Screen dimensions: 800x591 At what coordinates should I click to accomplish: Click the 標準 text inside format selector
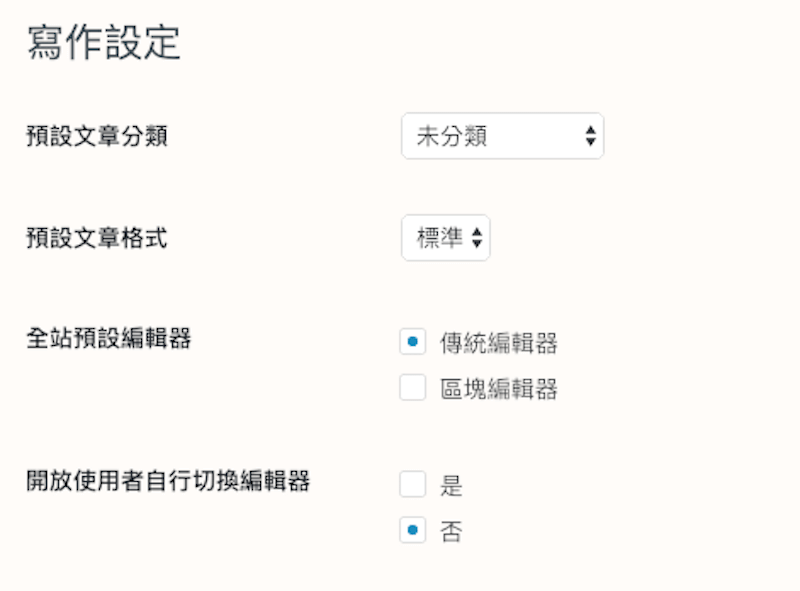point(439,238)
